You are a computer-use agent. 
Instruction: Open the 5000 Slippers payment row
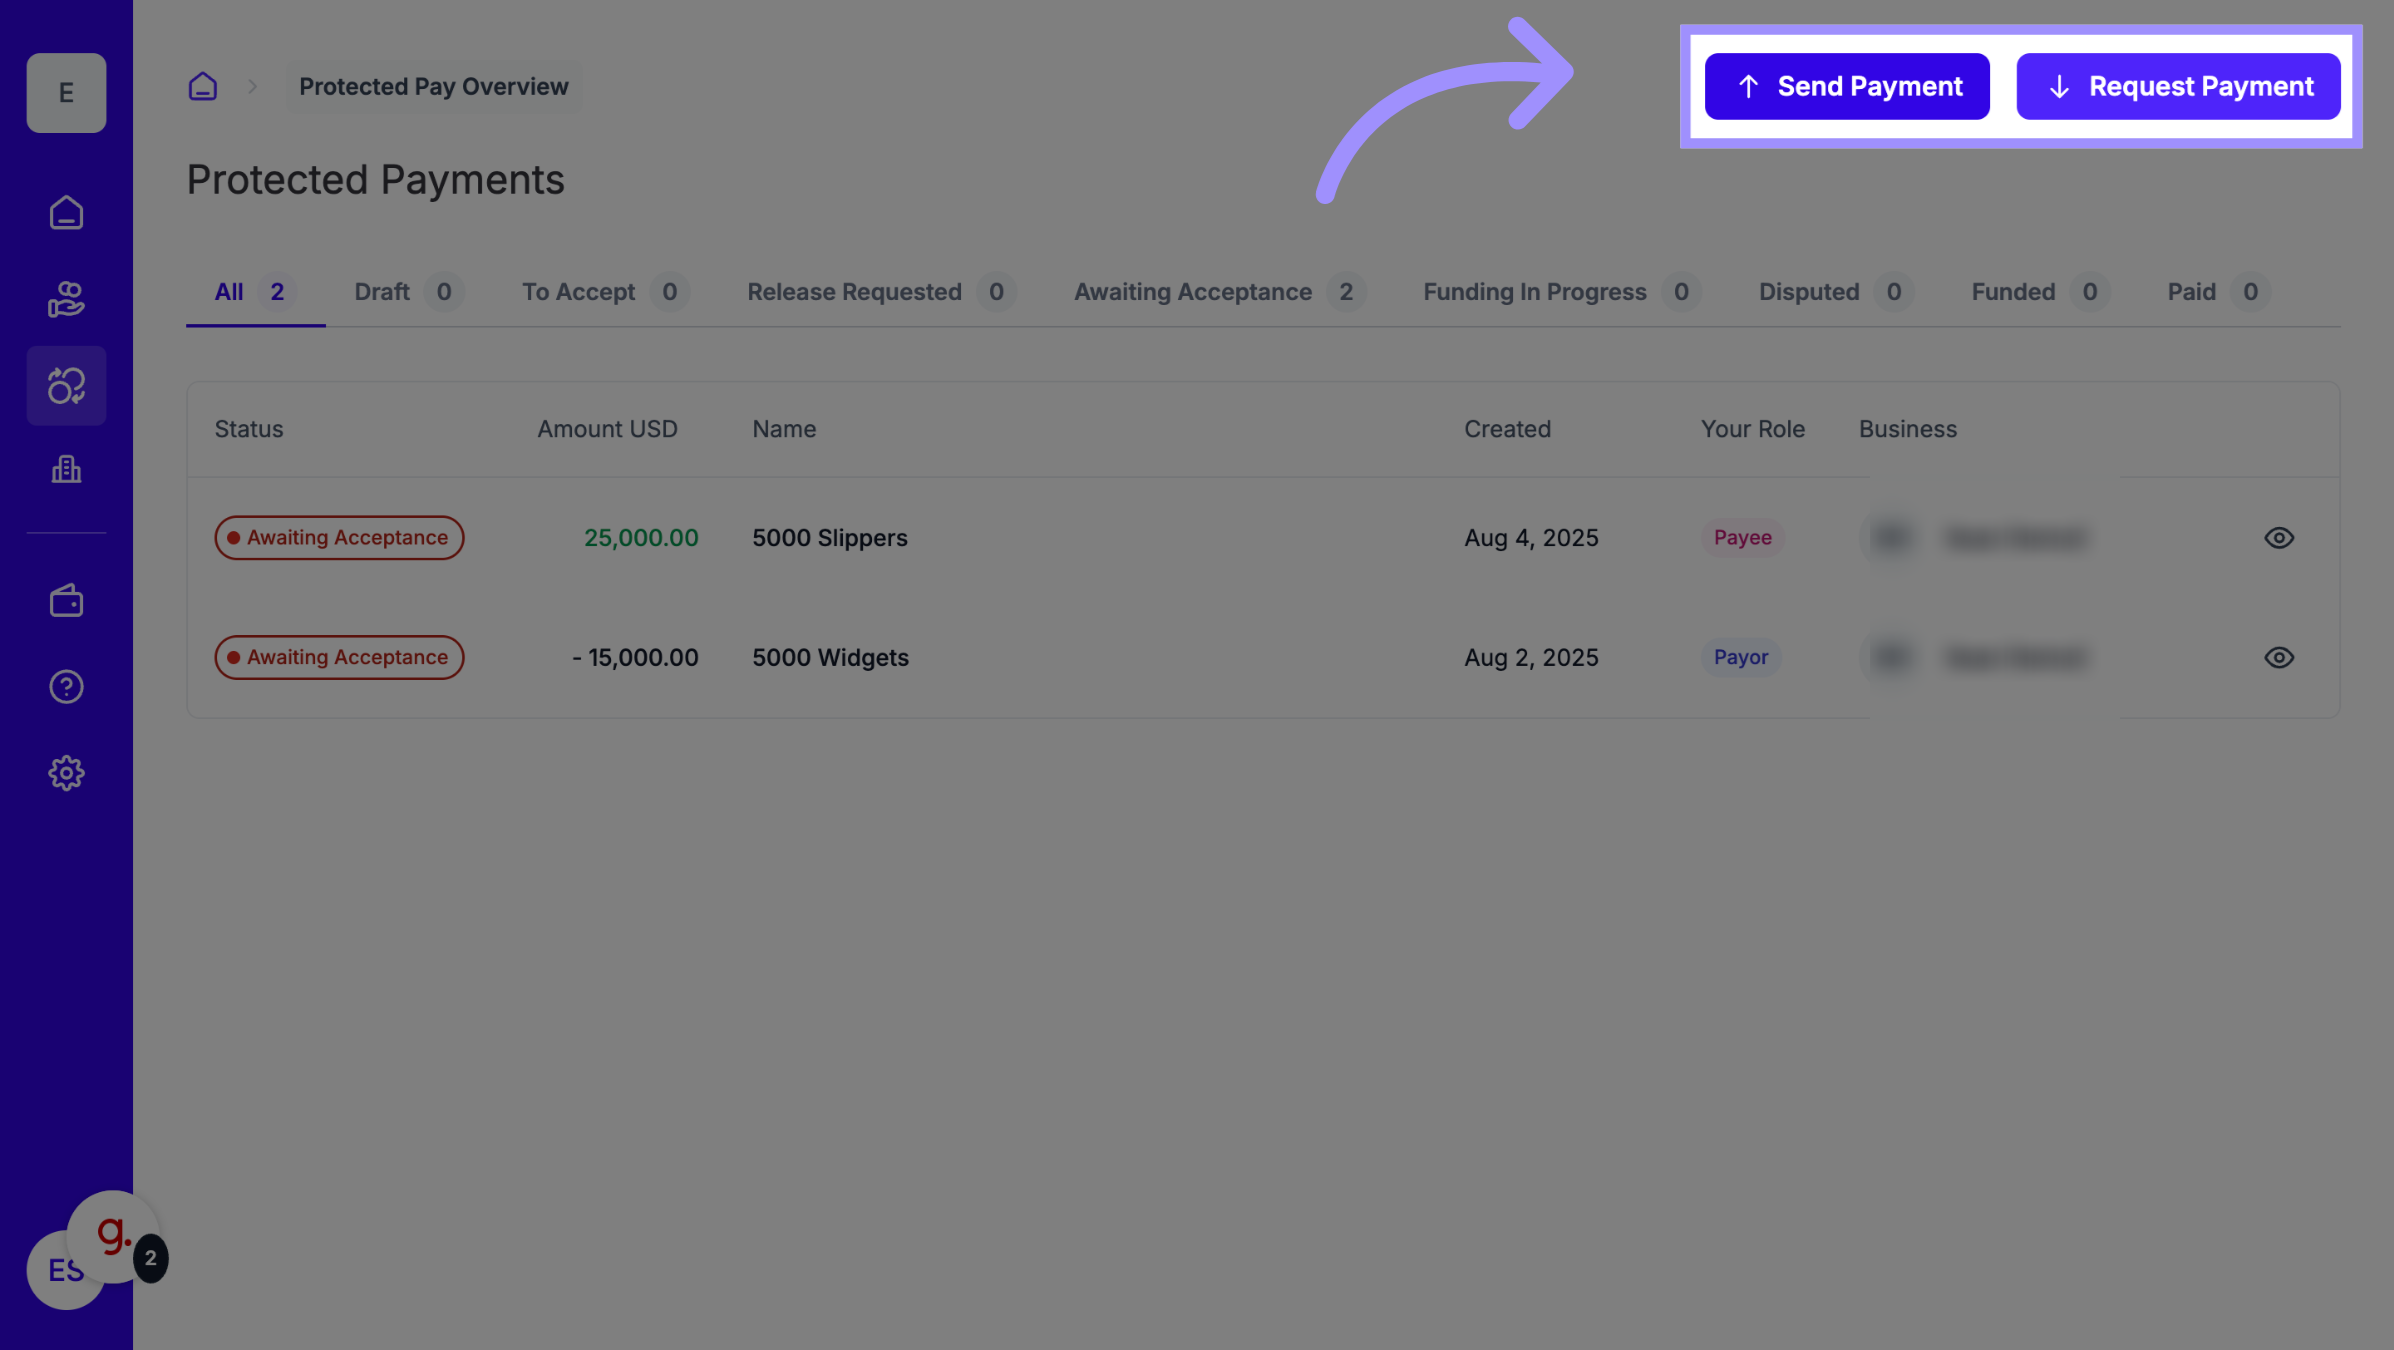(x=829, y=538)
